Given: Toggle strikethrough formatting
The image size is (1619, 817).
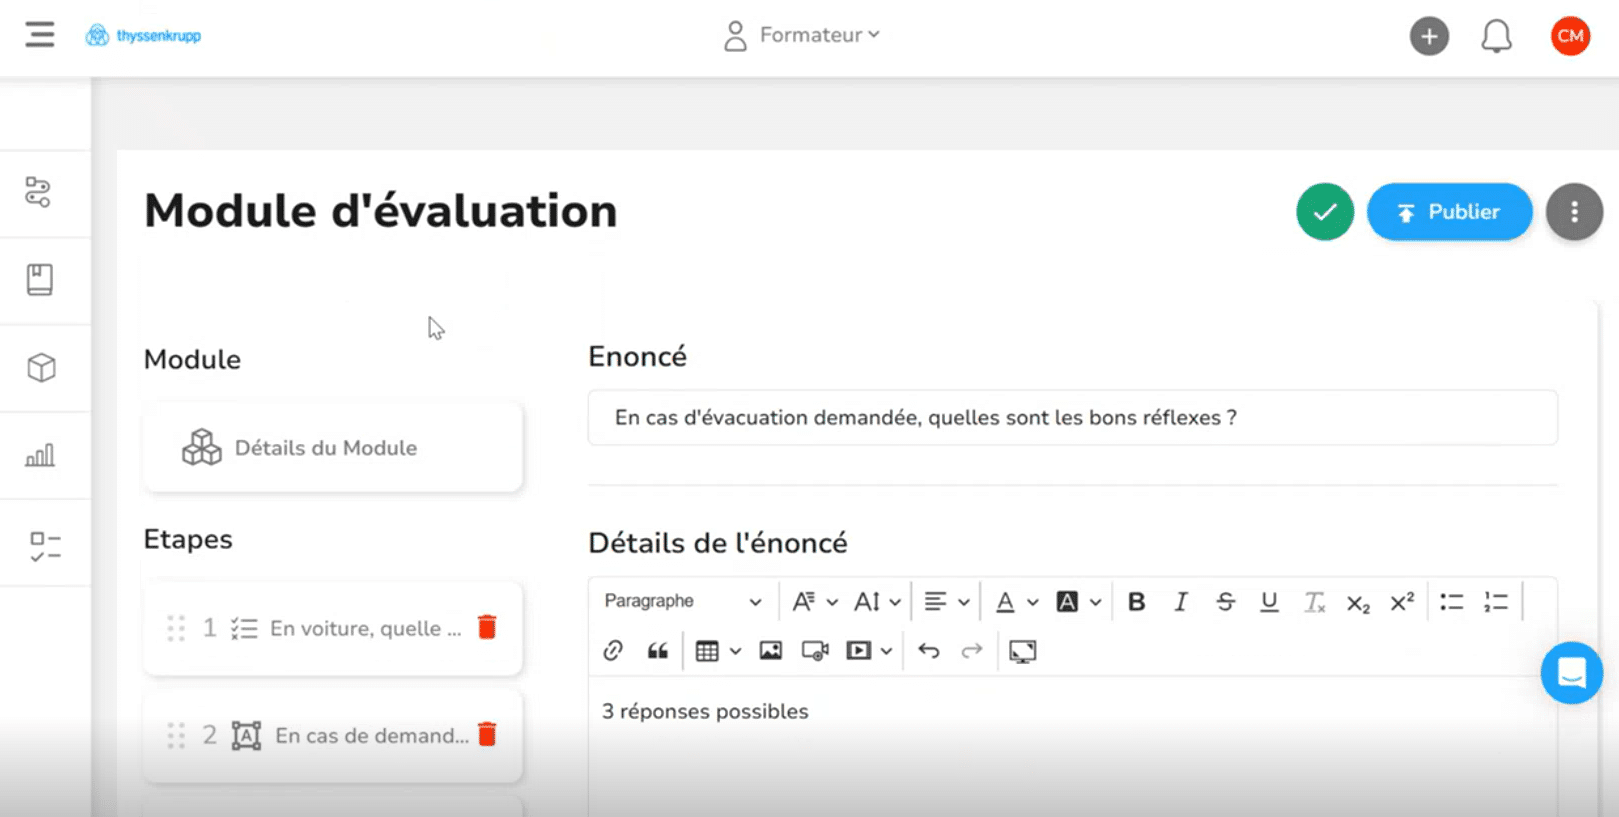Looking at the screenshot, I should 1225,602.
